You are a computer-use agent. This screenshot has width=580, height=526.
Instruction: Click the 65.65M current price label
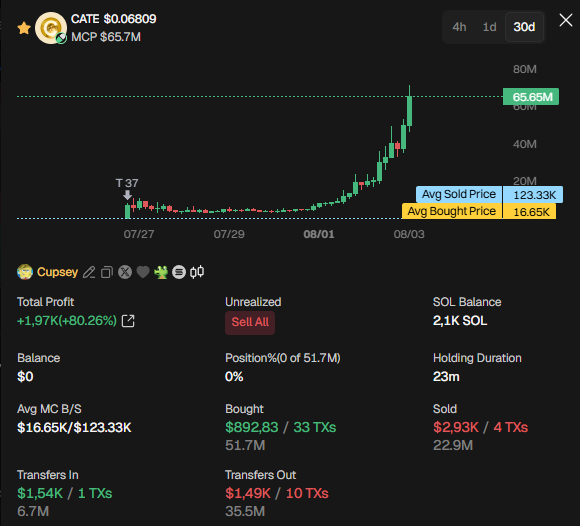531,97
